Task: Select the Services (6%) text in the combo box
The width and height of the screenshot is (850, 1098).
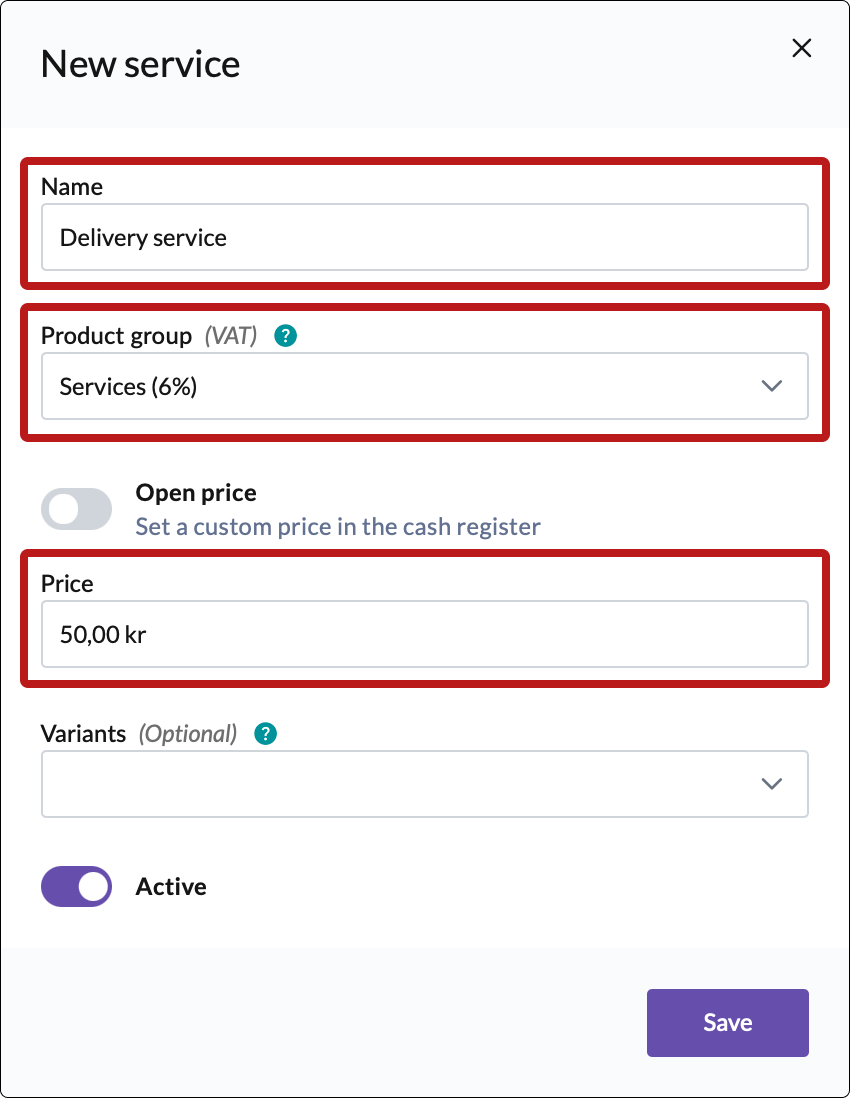Action: click(x=128, y=387)
